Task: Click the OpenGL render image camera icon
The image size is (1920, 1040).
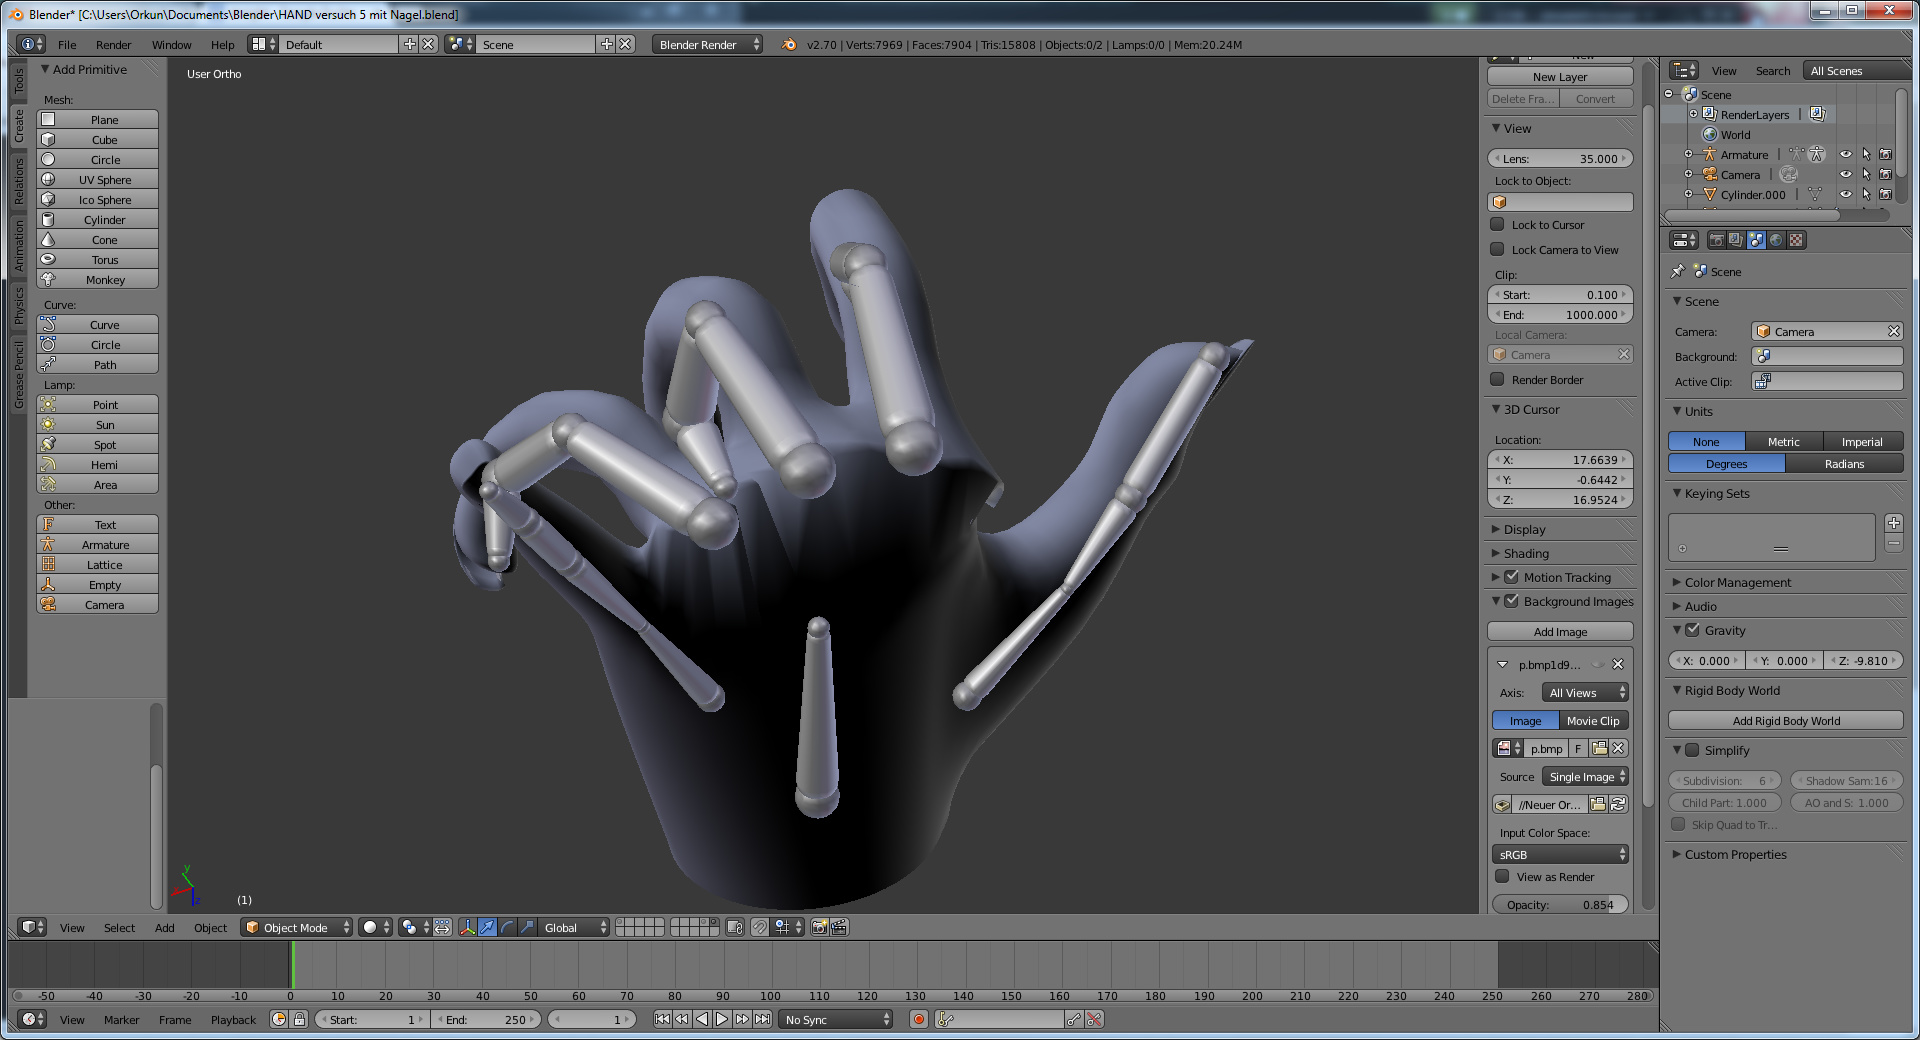Action: [x=819, y=928]
